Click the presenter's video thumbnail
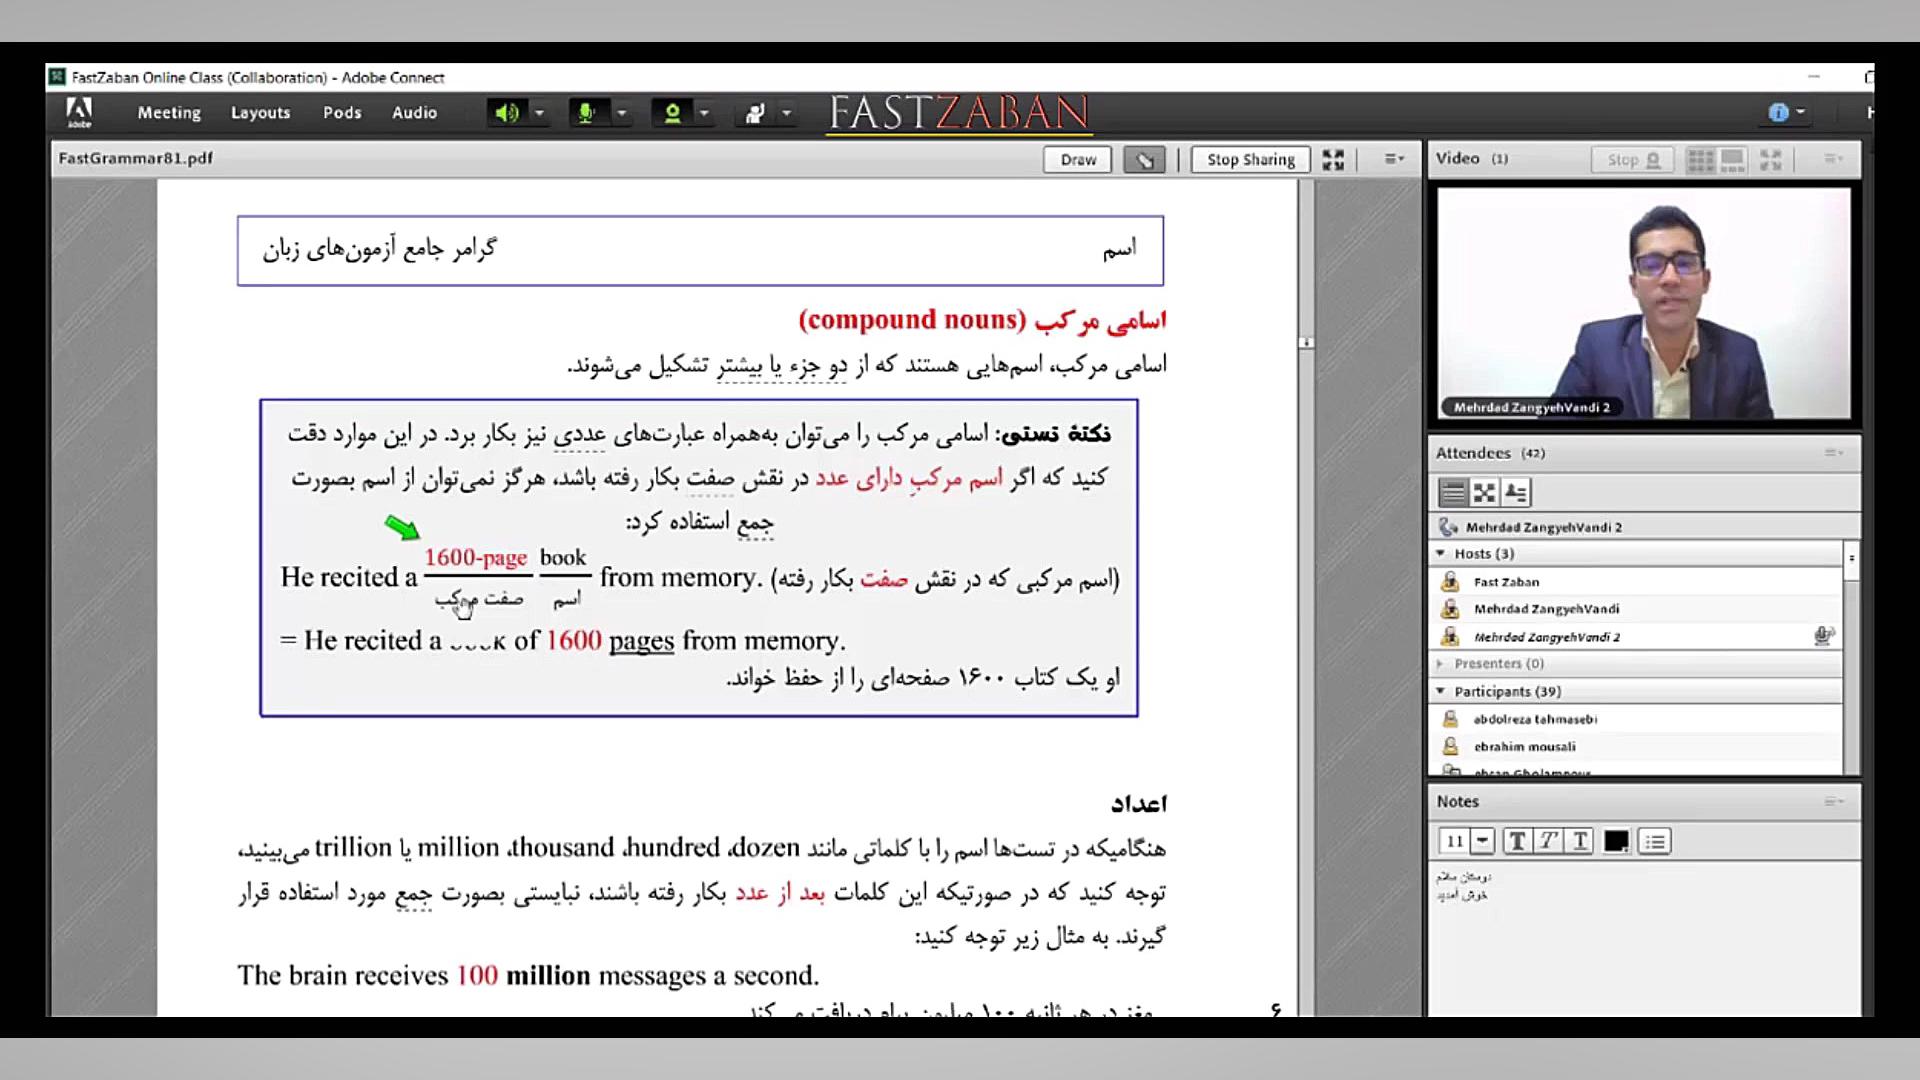This screenshot has height=1080, width=1920. click(x=1644, y=303)
